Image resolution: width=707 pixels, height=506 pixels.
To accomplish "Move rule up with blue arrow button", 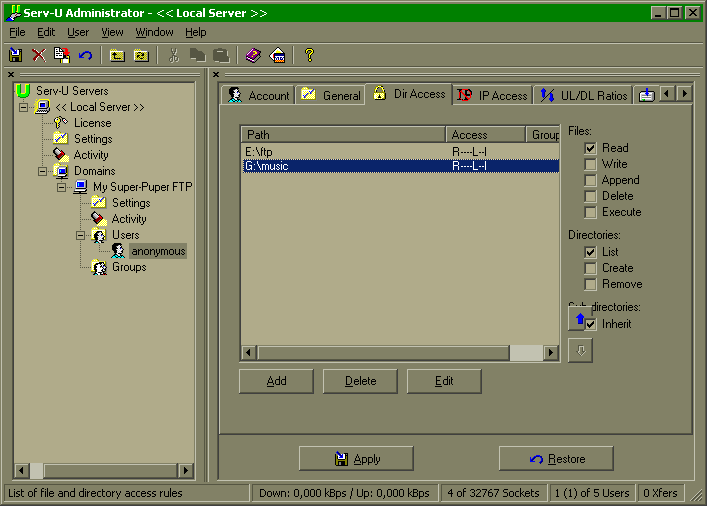I will tap(579, 318).
